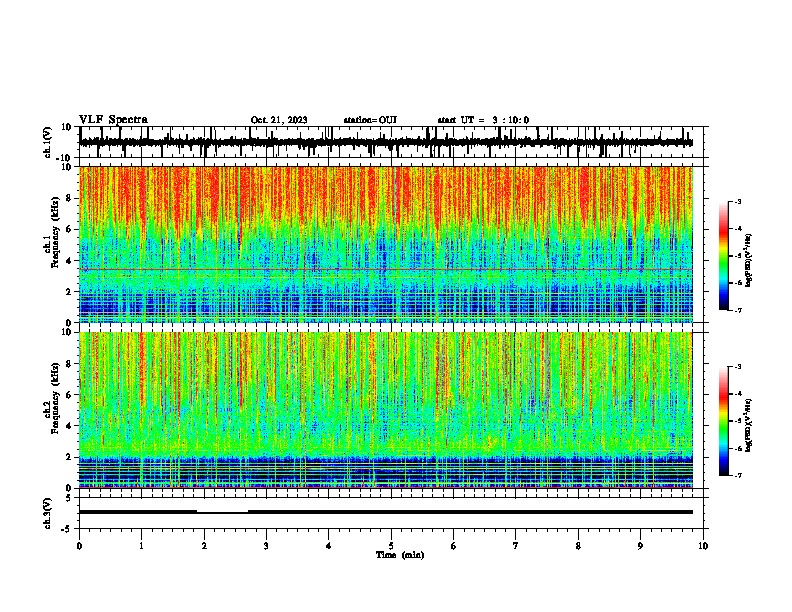Click time axis tick label "7"

click(x=516, y=546)
